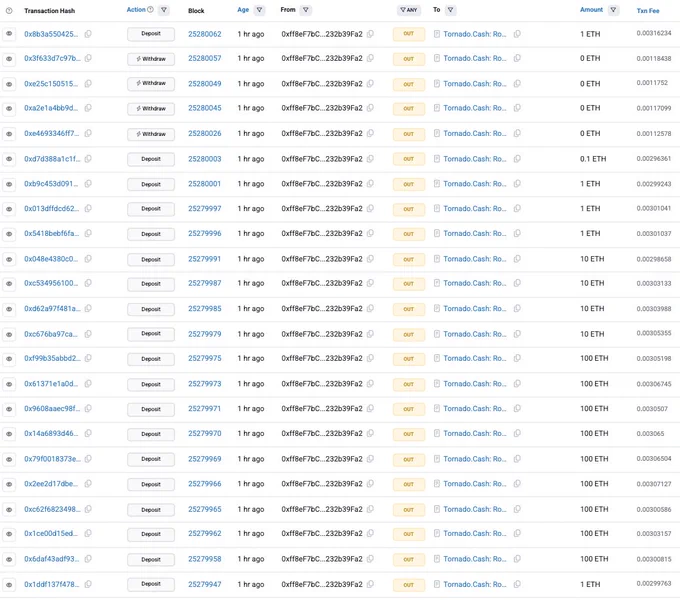Copy From address in block 25280057 row

coord(370,58)
